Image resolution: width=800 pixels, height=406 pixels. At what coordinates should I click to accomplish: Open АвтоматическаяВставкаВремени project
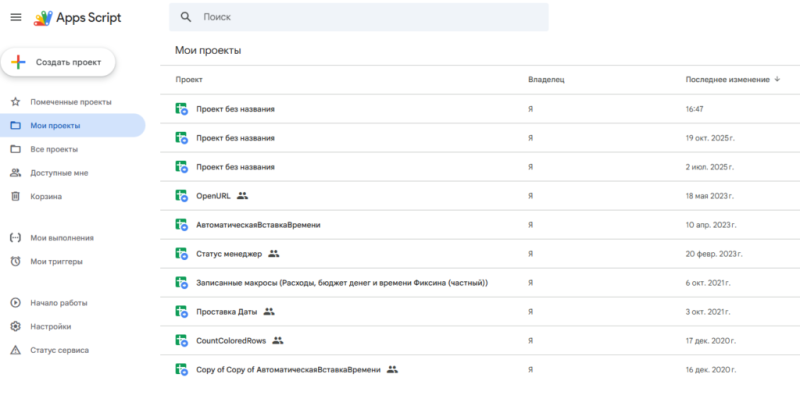click(x=258, y=225)
